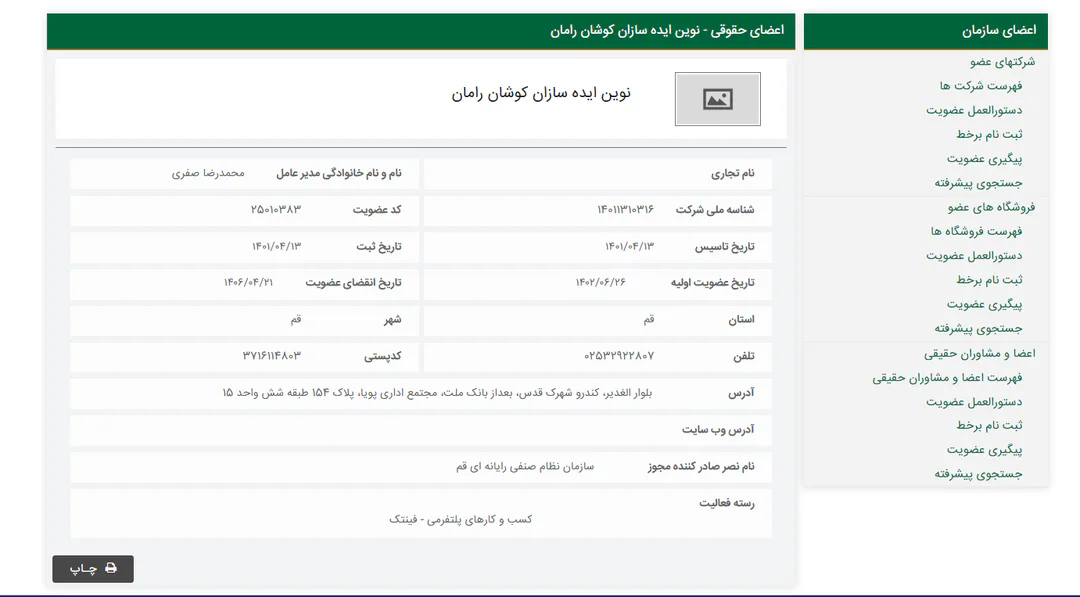The height and width of the screenshot is (597, 1080).
Task: Click the قم value beside شهر
Action: [x=295, y=320]
